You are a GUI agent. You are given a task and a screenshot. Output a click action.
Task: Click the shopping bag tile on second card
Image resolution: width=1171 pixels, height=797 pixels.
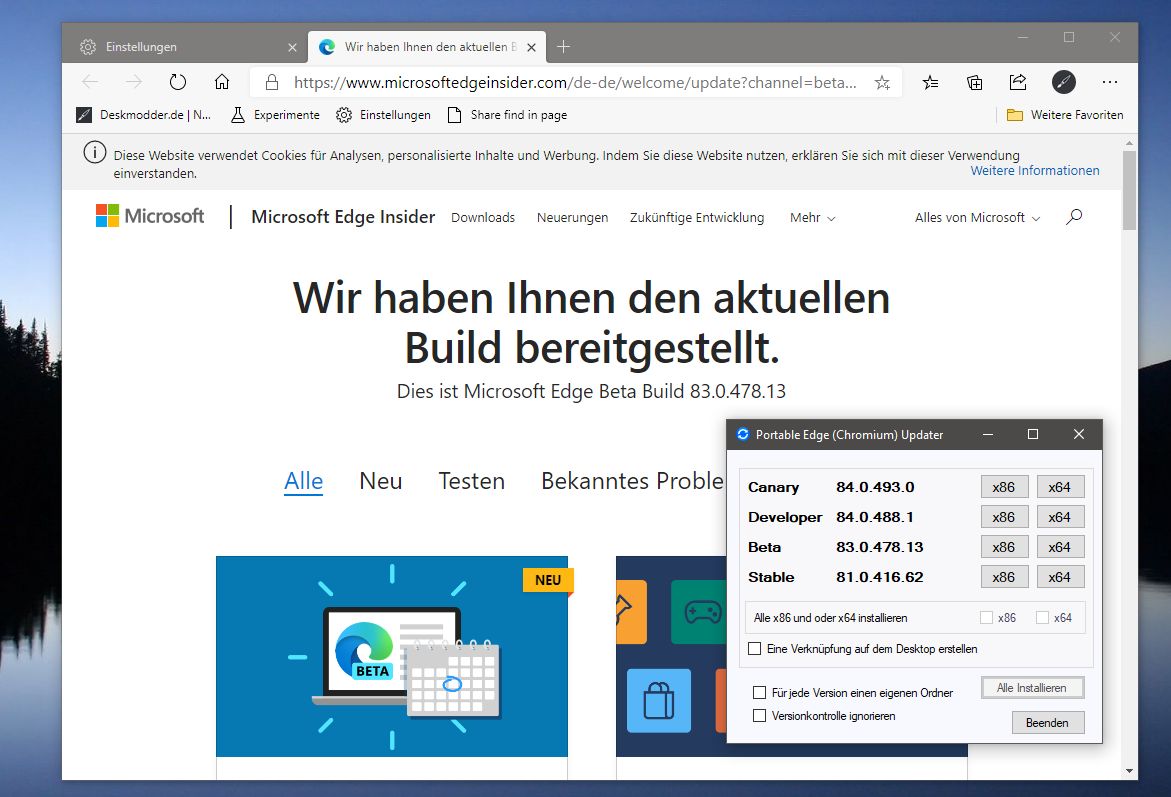coord(659,700)
